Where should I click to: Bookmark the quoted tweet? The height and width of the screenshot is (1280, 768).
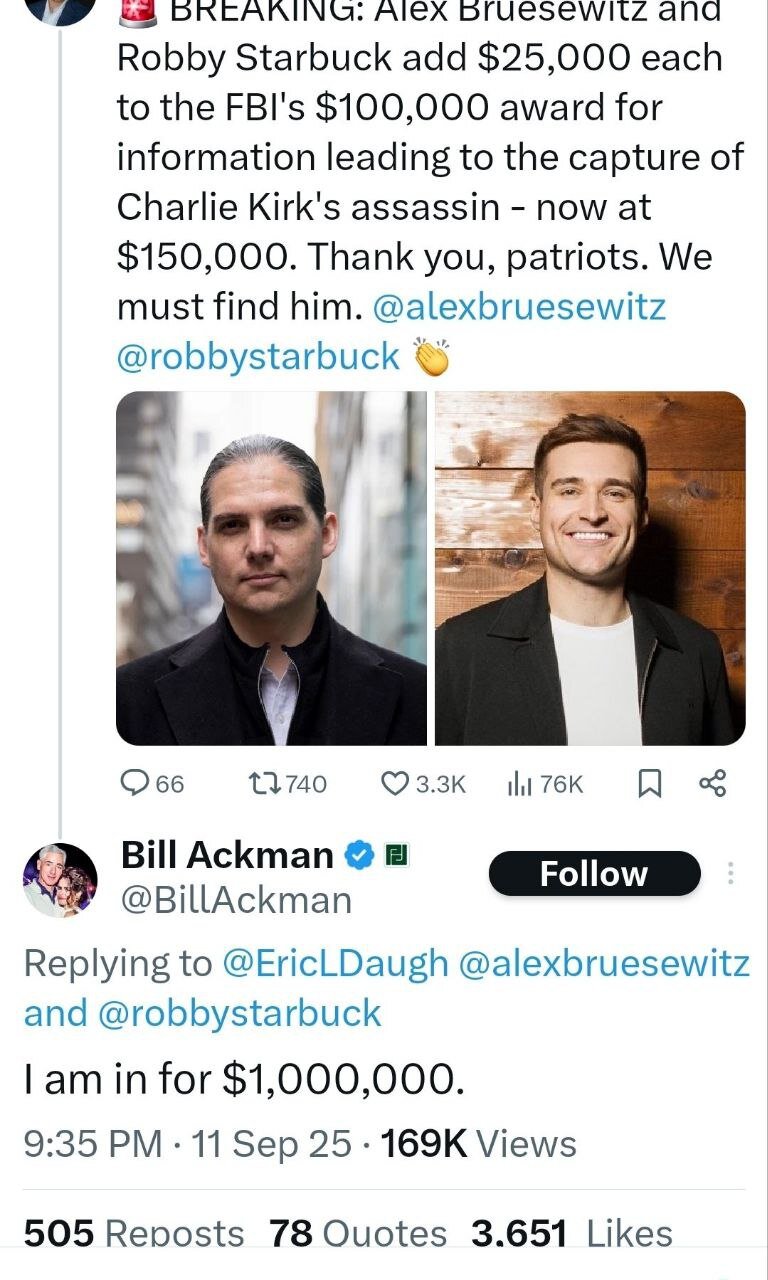(x=650, y=785)
